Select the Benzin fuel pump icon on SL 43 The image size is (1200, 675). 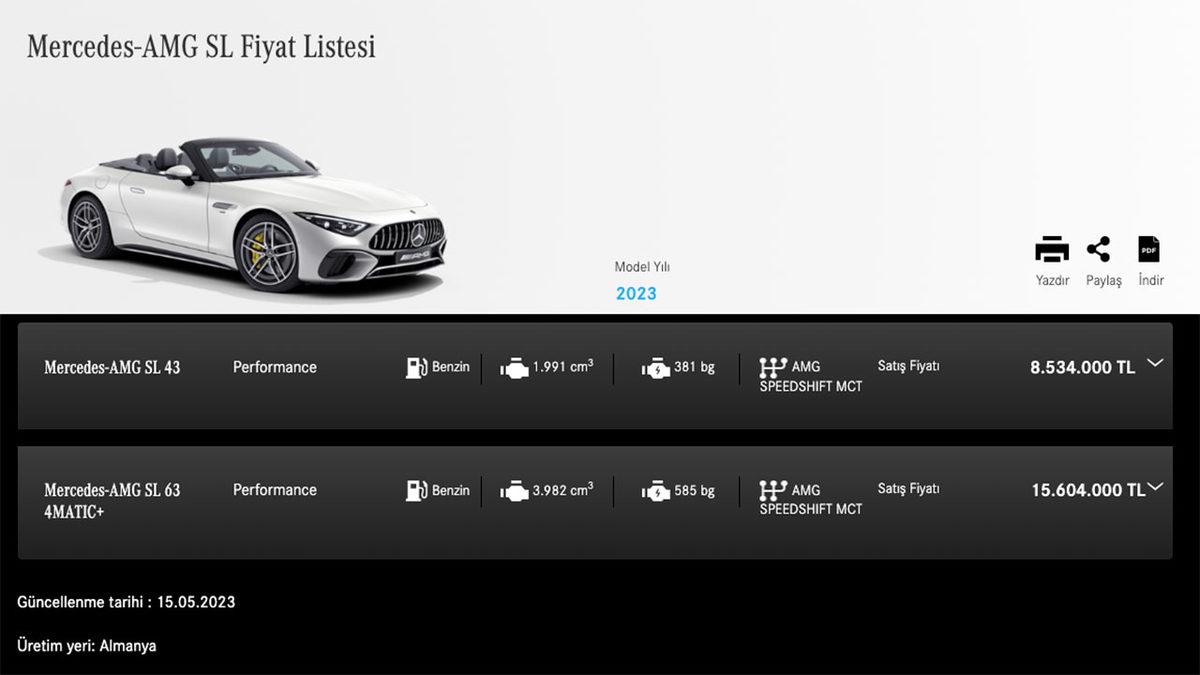(415, 366)
